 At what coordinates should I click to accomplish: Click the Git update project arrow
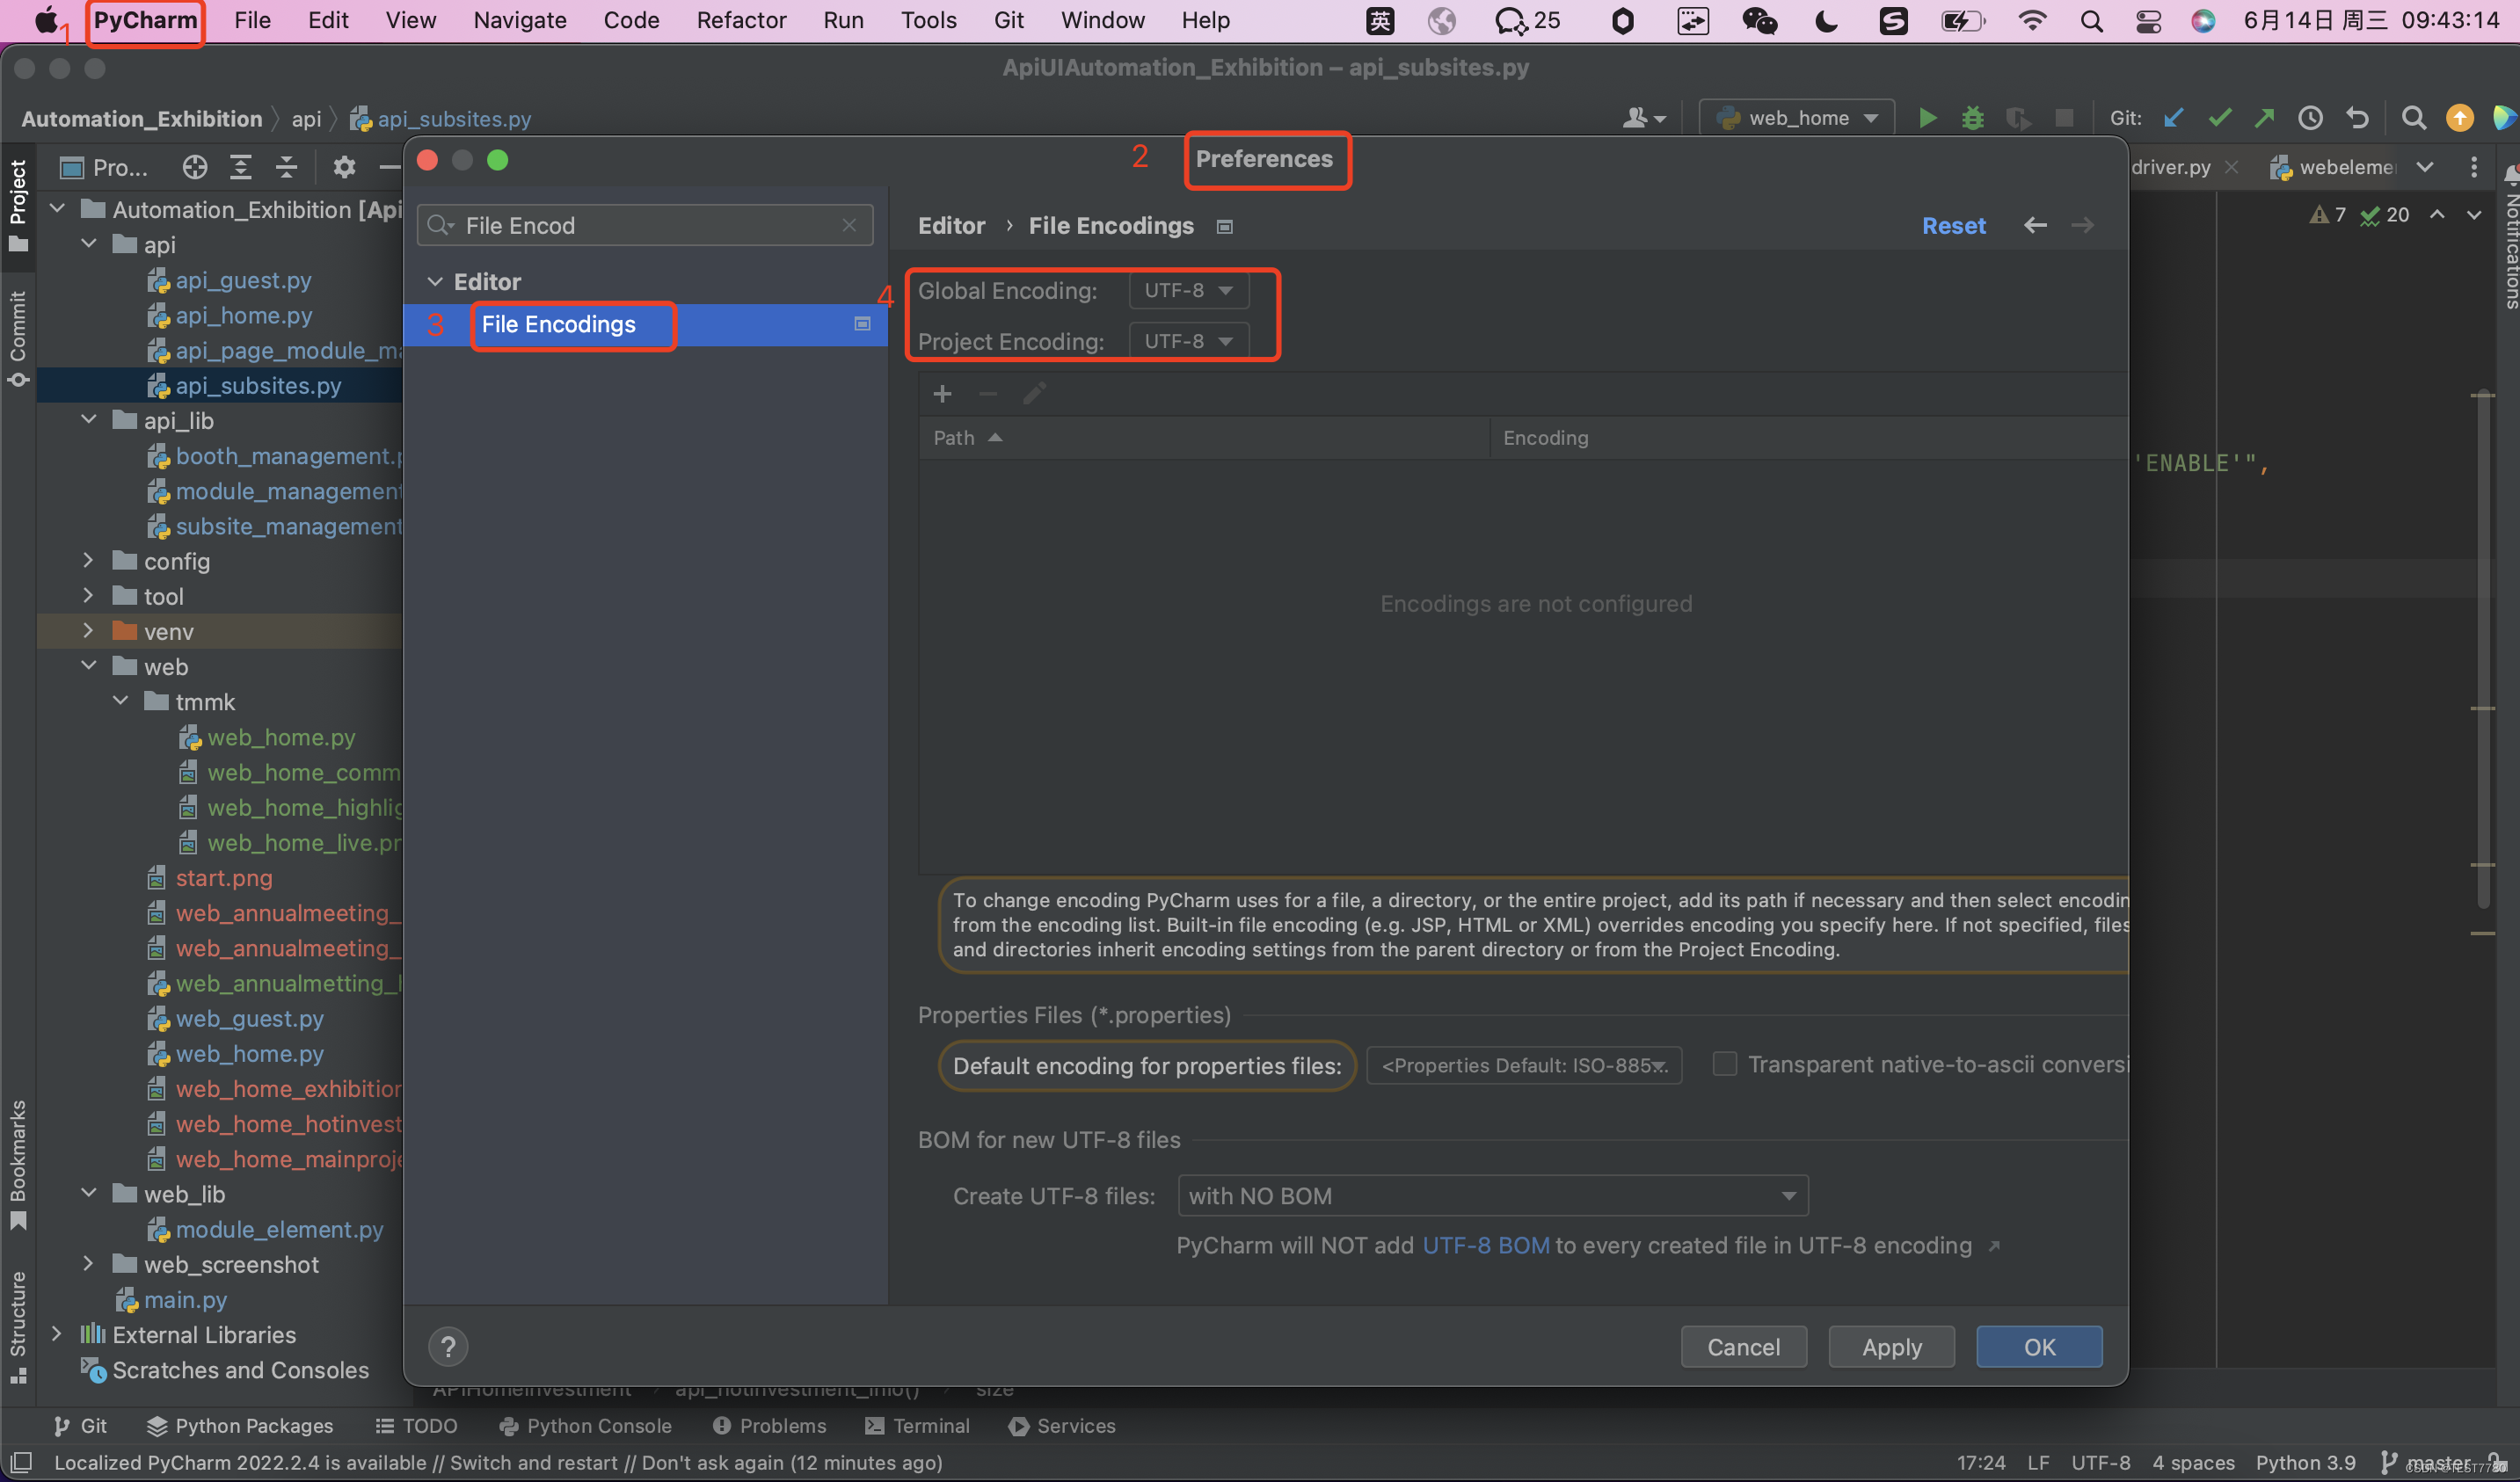pos(2173,118)
